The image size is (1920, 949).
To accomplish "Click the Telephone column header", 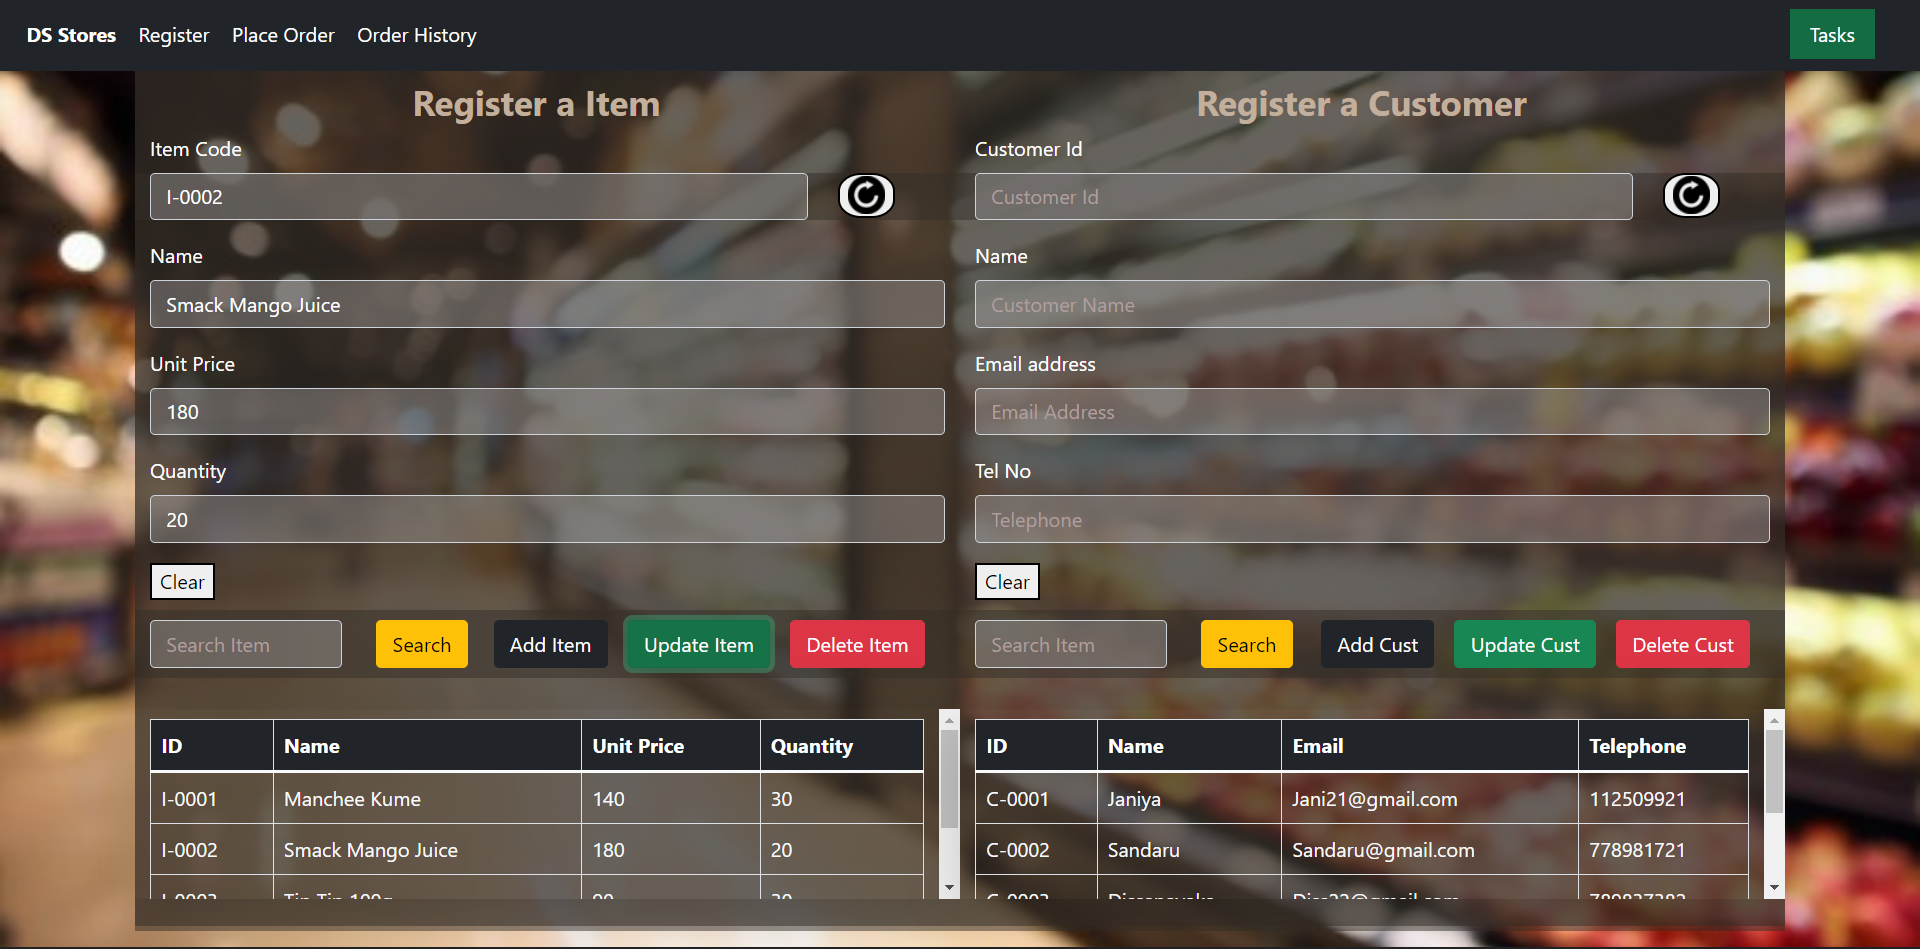I will click(1663, 746).
